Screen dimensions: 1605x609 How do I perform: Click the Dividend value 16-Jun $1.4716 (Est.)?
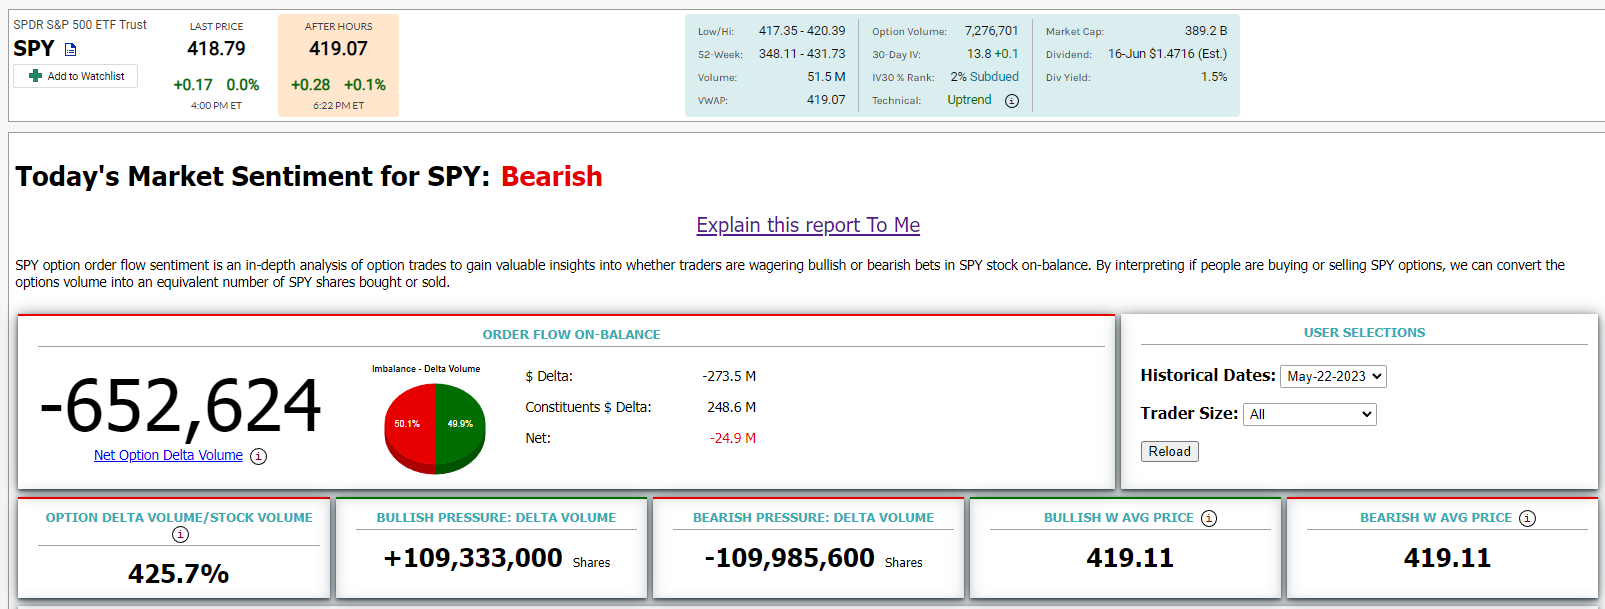pyautogui.click(x=1167, y=54)
